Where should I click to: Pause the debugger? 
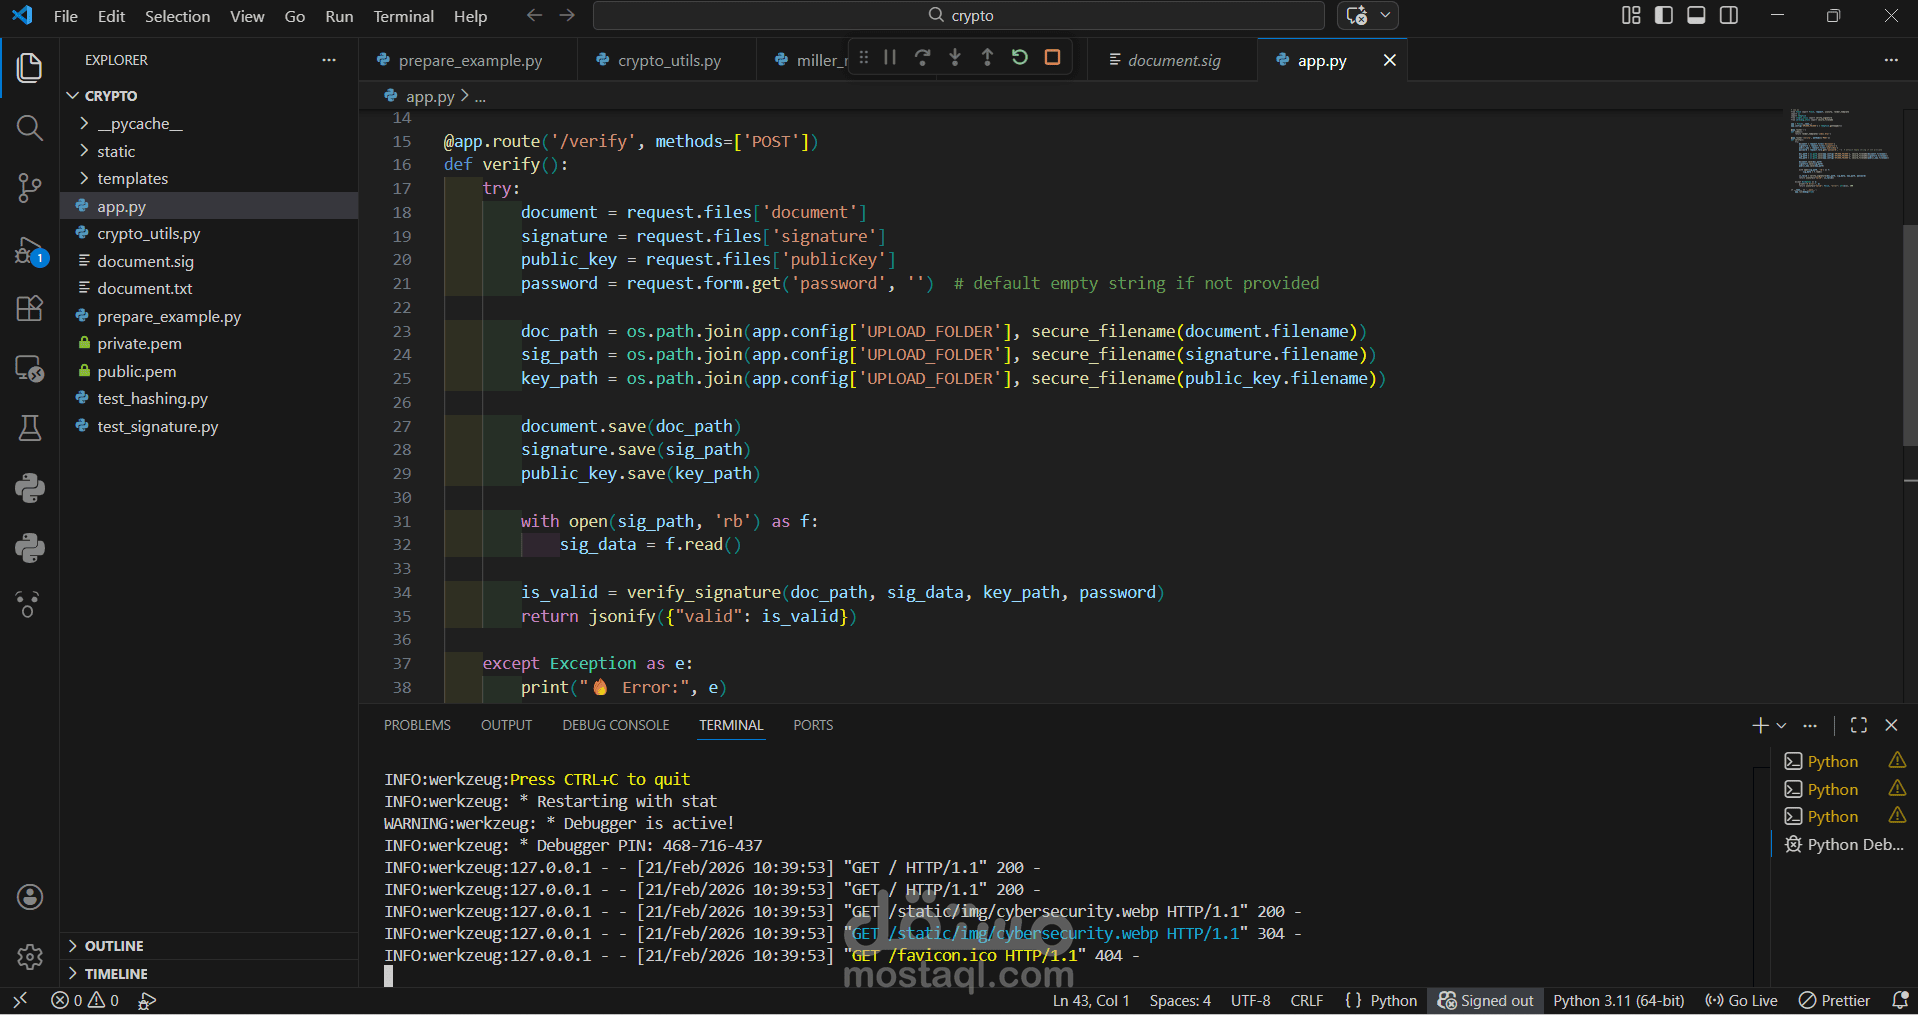(889, 58)
